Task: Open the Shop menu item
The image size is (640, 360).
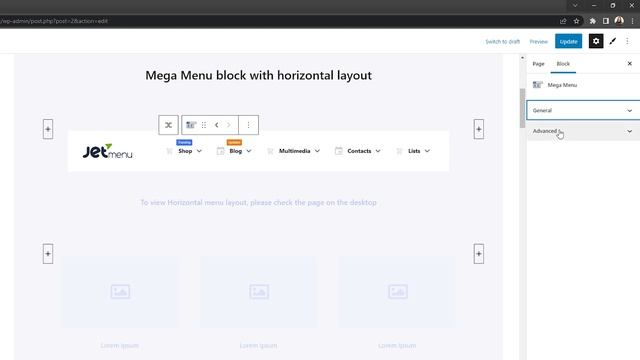Action: pyautogui.click(x=185, y=151)
